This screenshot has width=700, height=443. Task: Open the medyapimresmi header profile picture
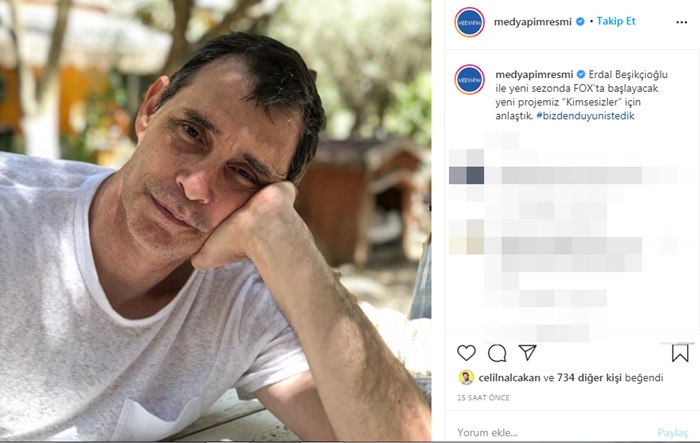(469, 22)
